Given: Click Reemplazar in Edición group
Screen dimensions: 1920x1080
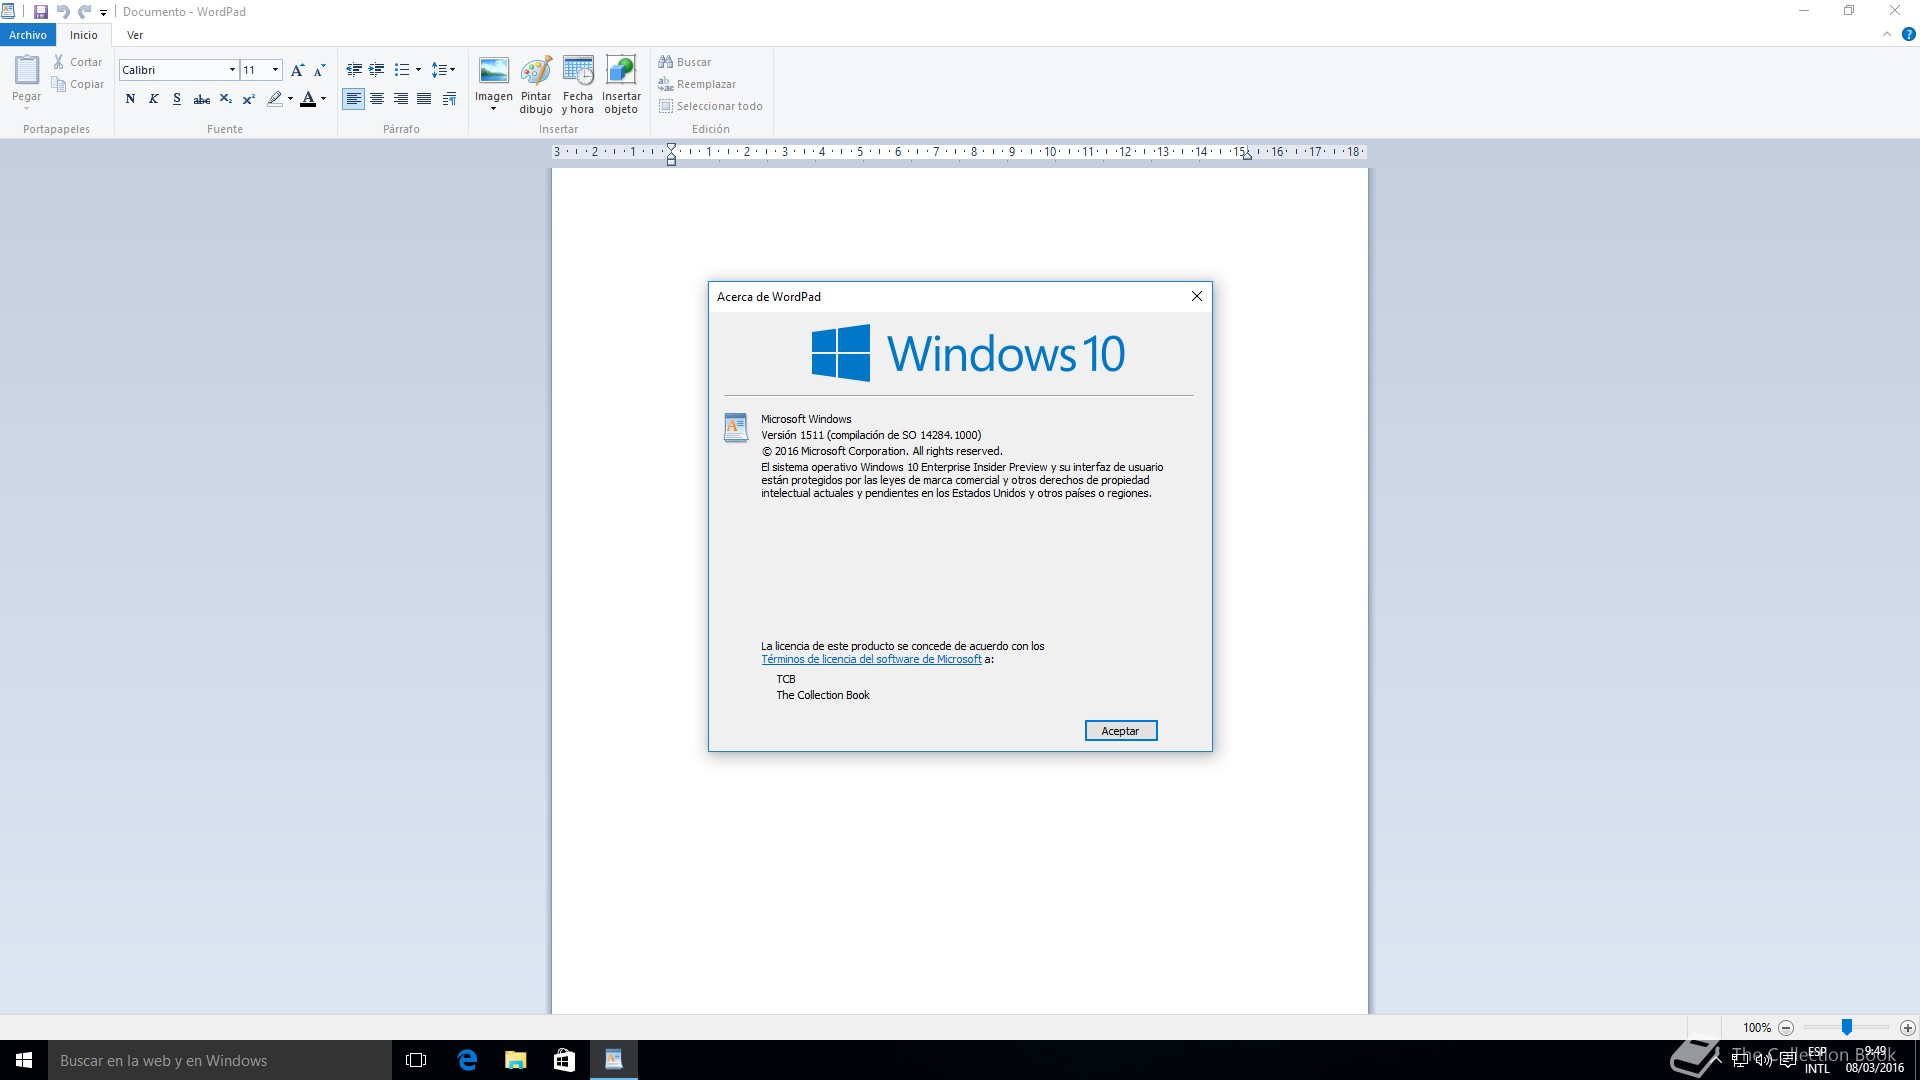Looking at the screenshot, I should click(697, 84).
